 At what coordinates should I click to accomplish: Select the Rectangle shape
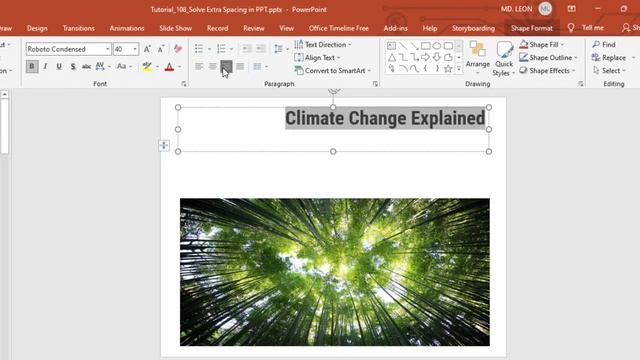(x=426, y=45)
